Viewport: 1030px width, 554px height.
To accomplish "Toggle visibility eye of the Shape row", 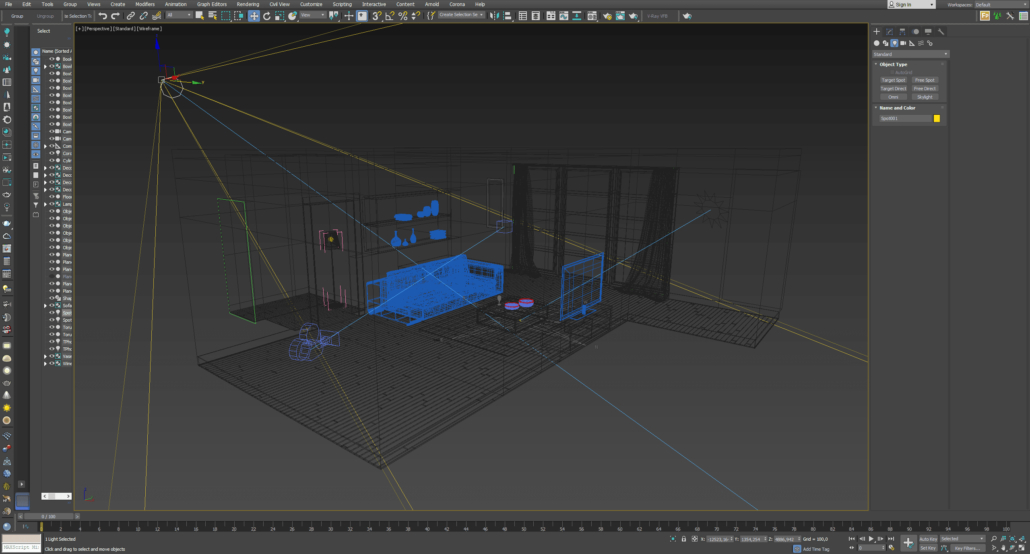I will (x=52, y=298).
